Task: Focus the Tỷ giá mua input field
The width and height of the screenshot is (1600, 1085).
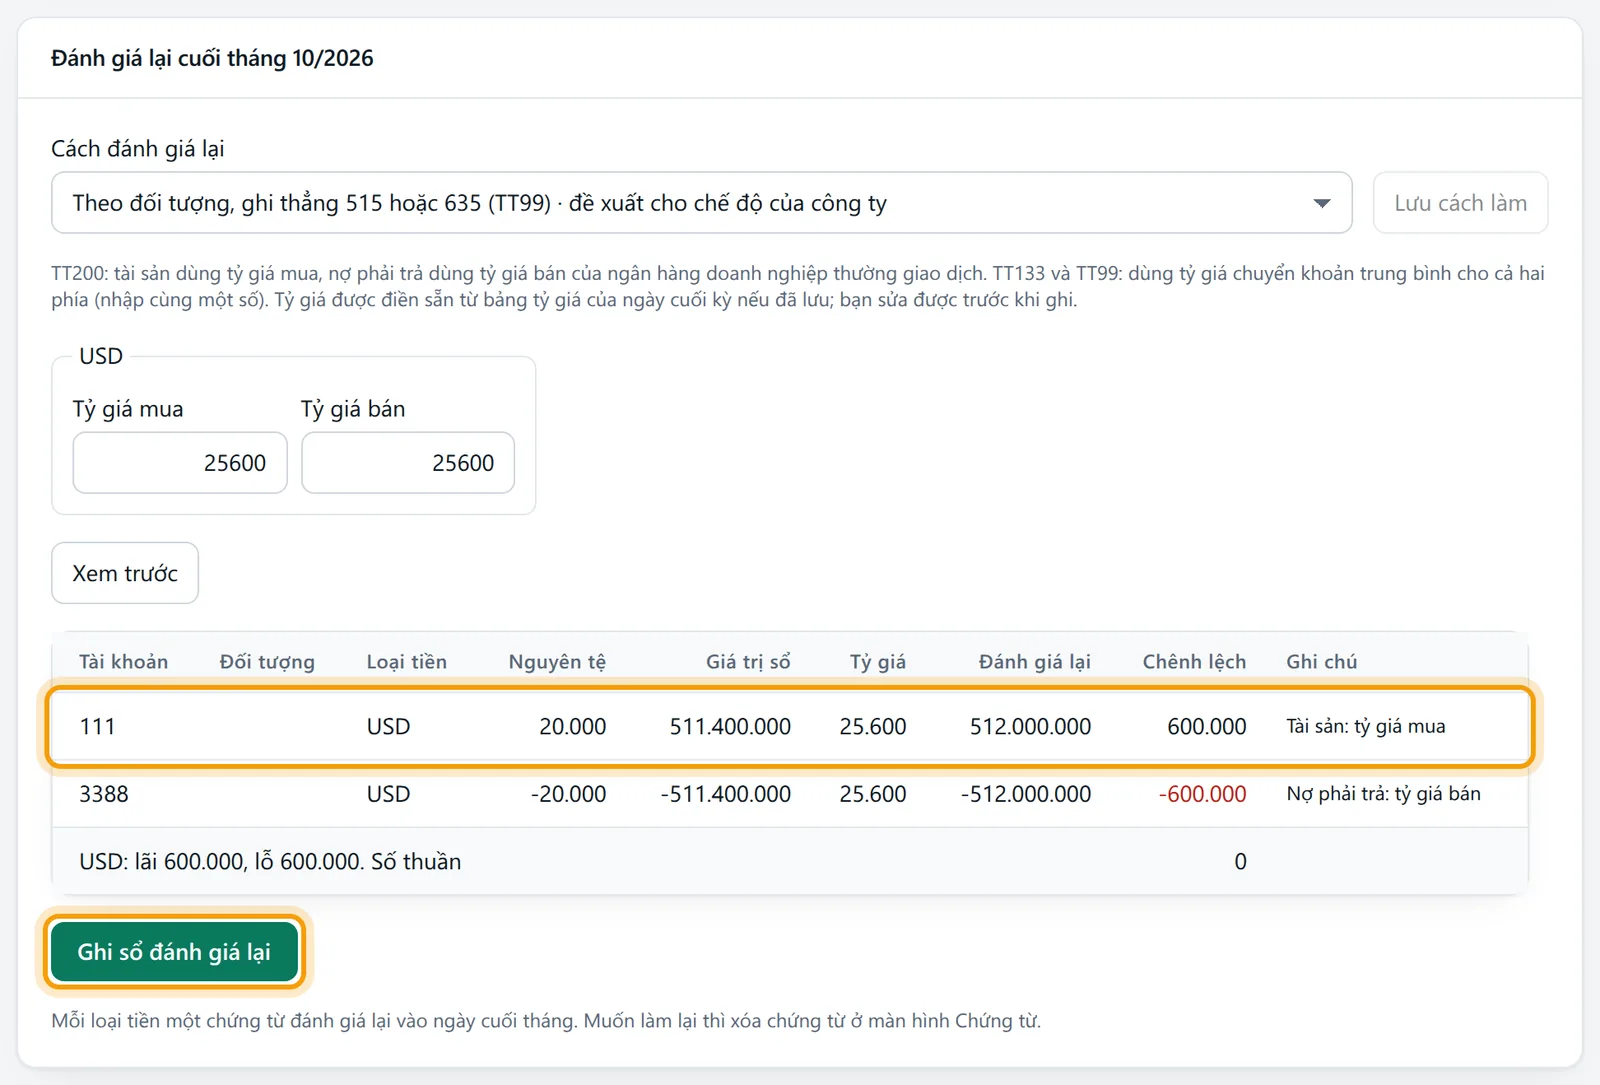Action: [x=180, y=463]
